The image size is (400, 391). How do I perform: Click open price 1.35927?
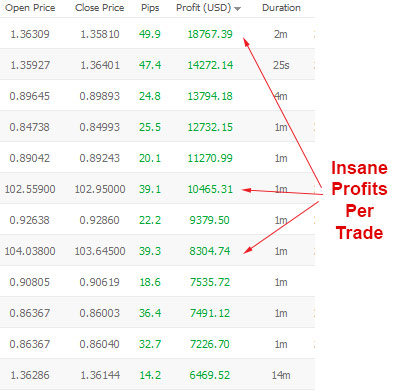click(x=30, y=65)
